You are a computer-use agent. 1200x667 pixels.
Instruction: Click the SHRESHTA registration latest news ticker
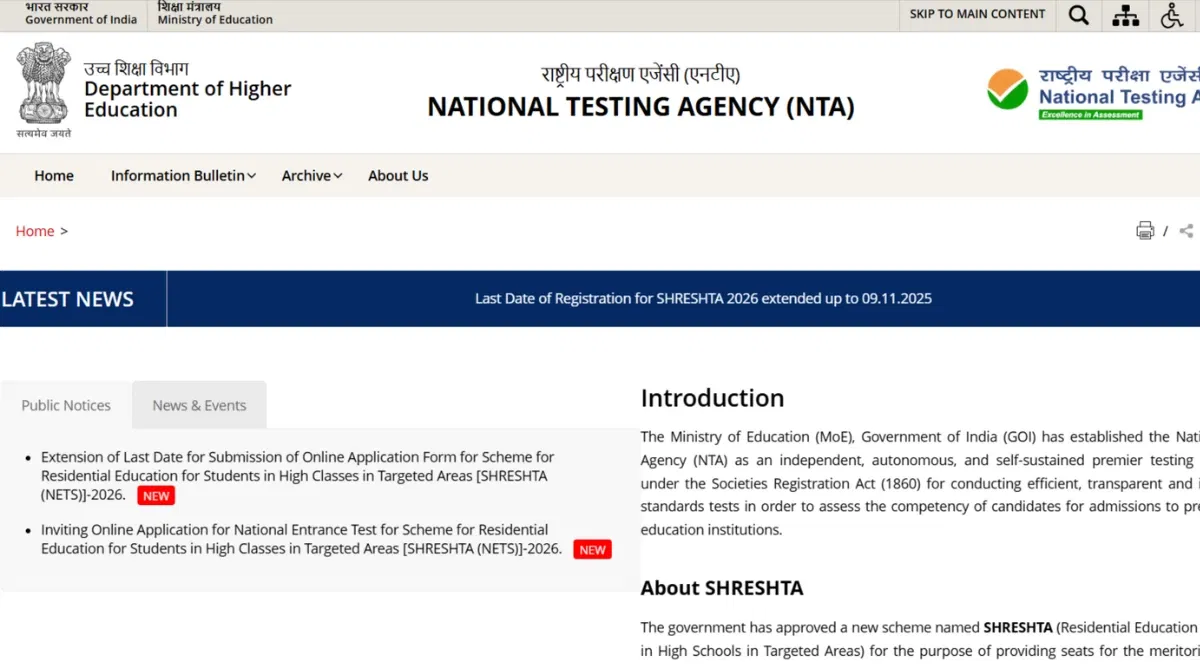point(703,299)
